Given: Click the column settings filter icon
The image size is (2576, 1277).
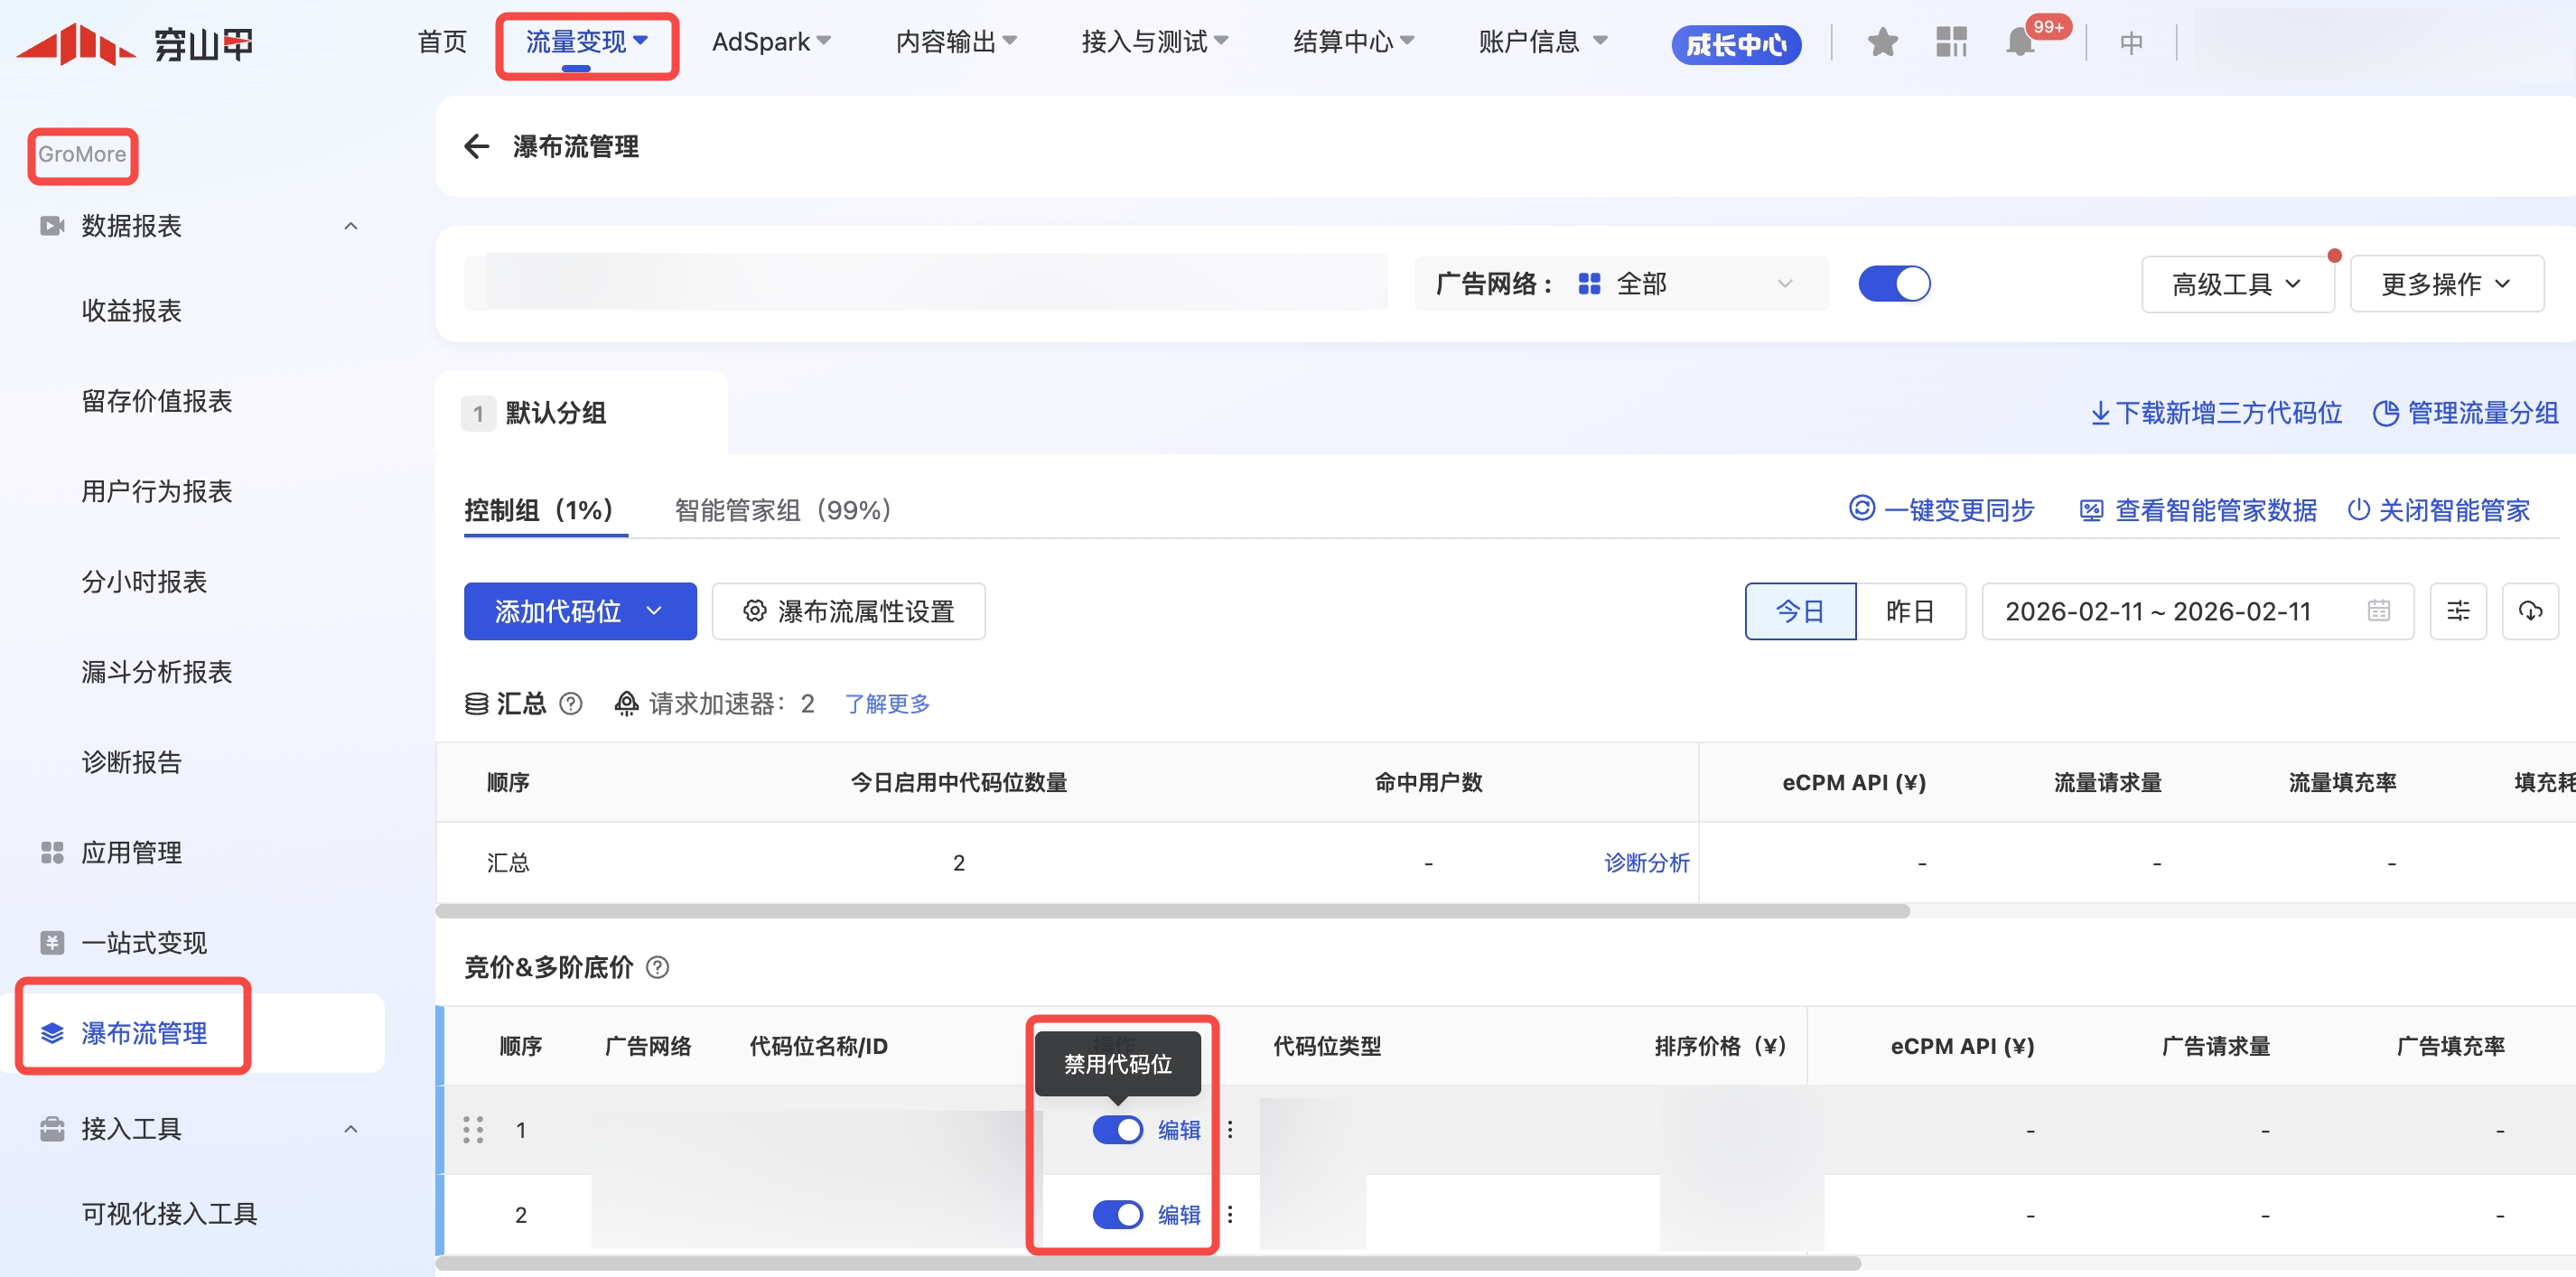Looking at the screenshot, I should [2457, 611].
